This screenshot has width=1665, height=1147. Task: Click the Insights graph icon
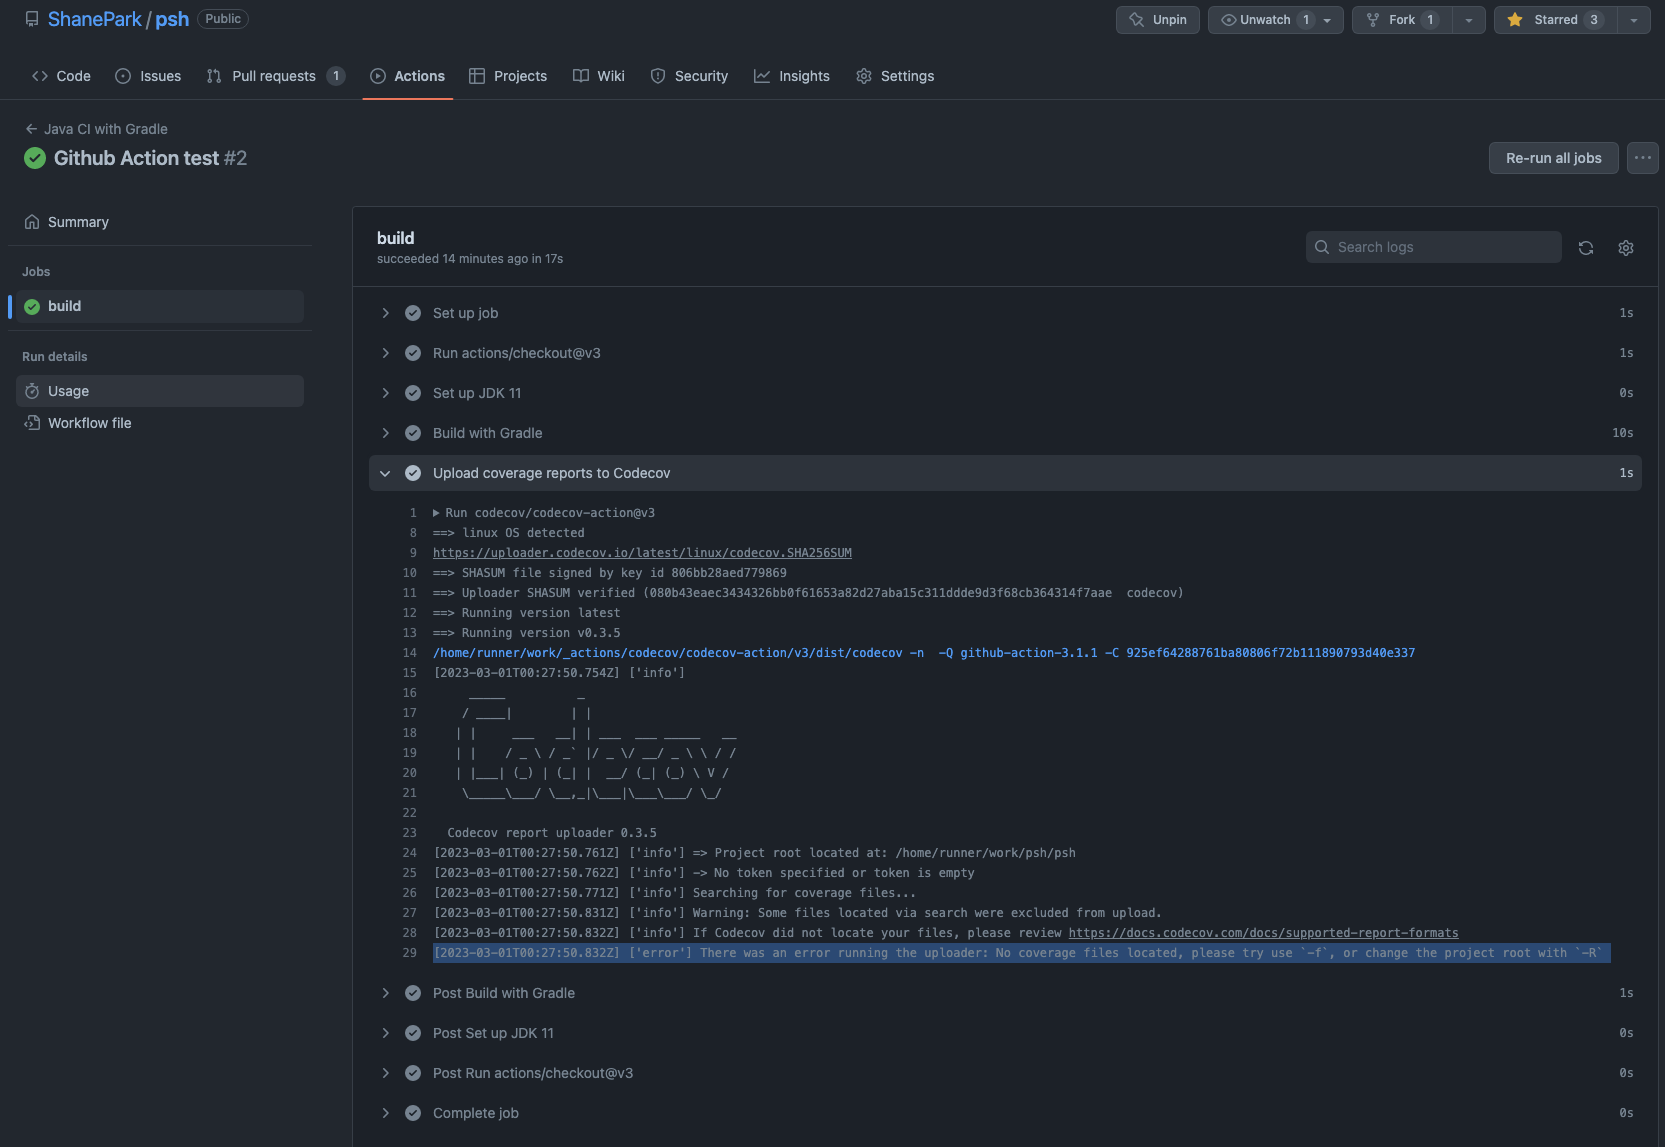tap(762, 76)
